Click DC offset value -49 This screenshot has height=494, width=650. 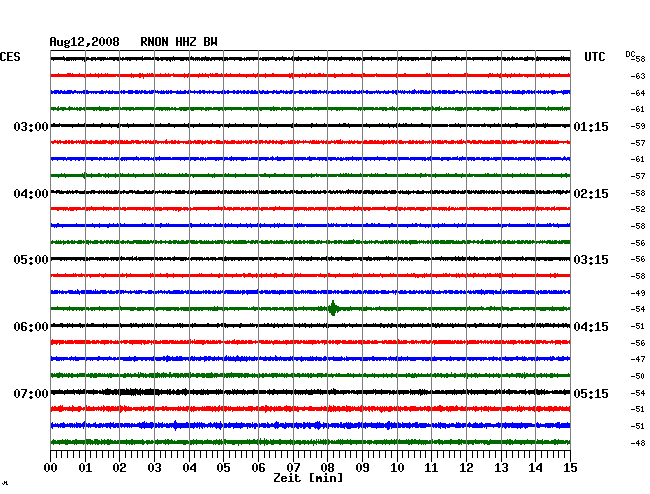click(638, 293)
